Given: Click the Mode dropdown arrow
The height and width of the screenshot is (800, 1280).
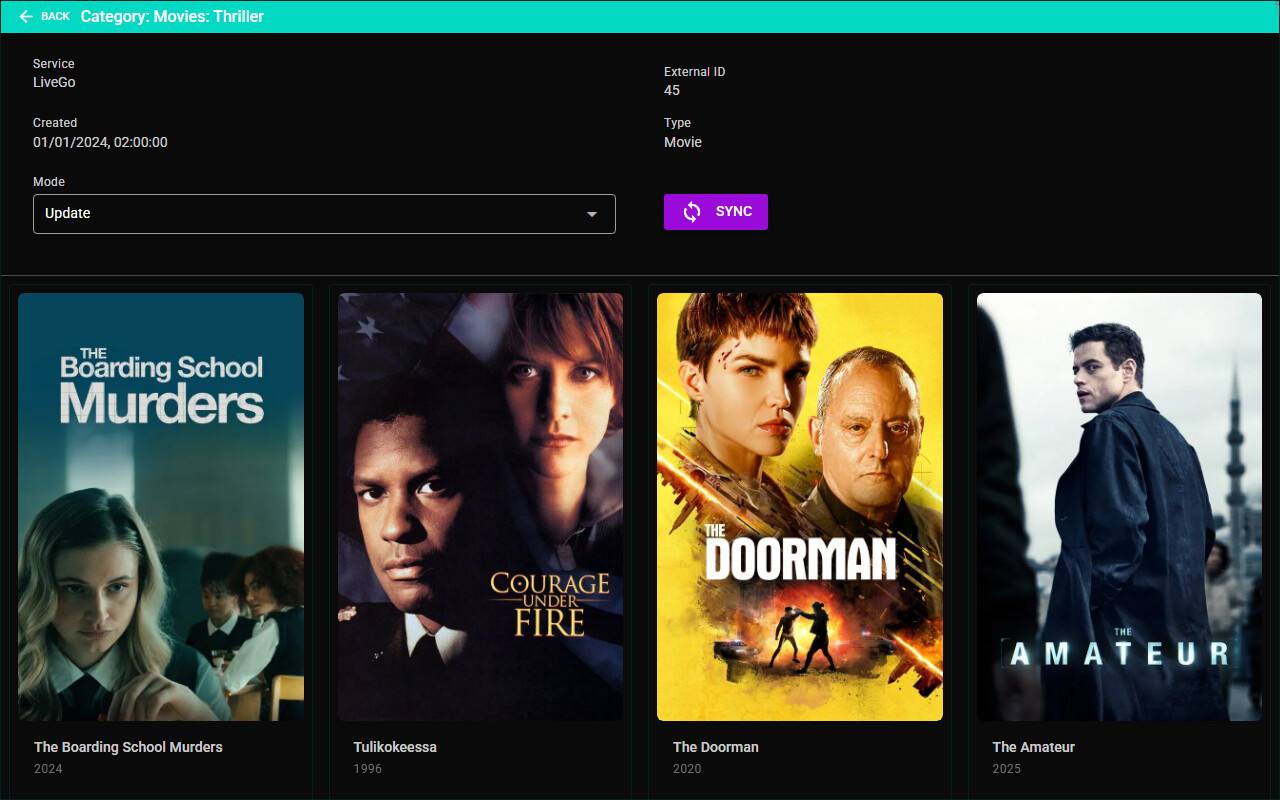Looking at the screenshot, I should pyautogui.click(x=592, y=214).
